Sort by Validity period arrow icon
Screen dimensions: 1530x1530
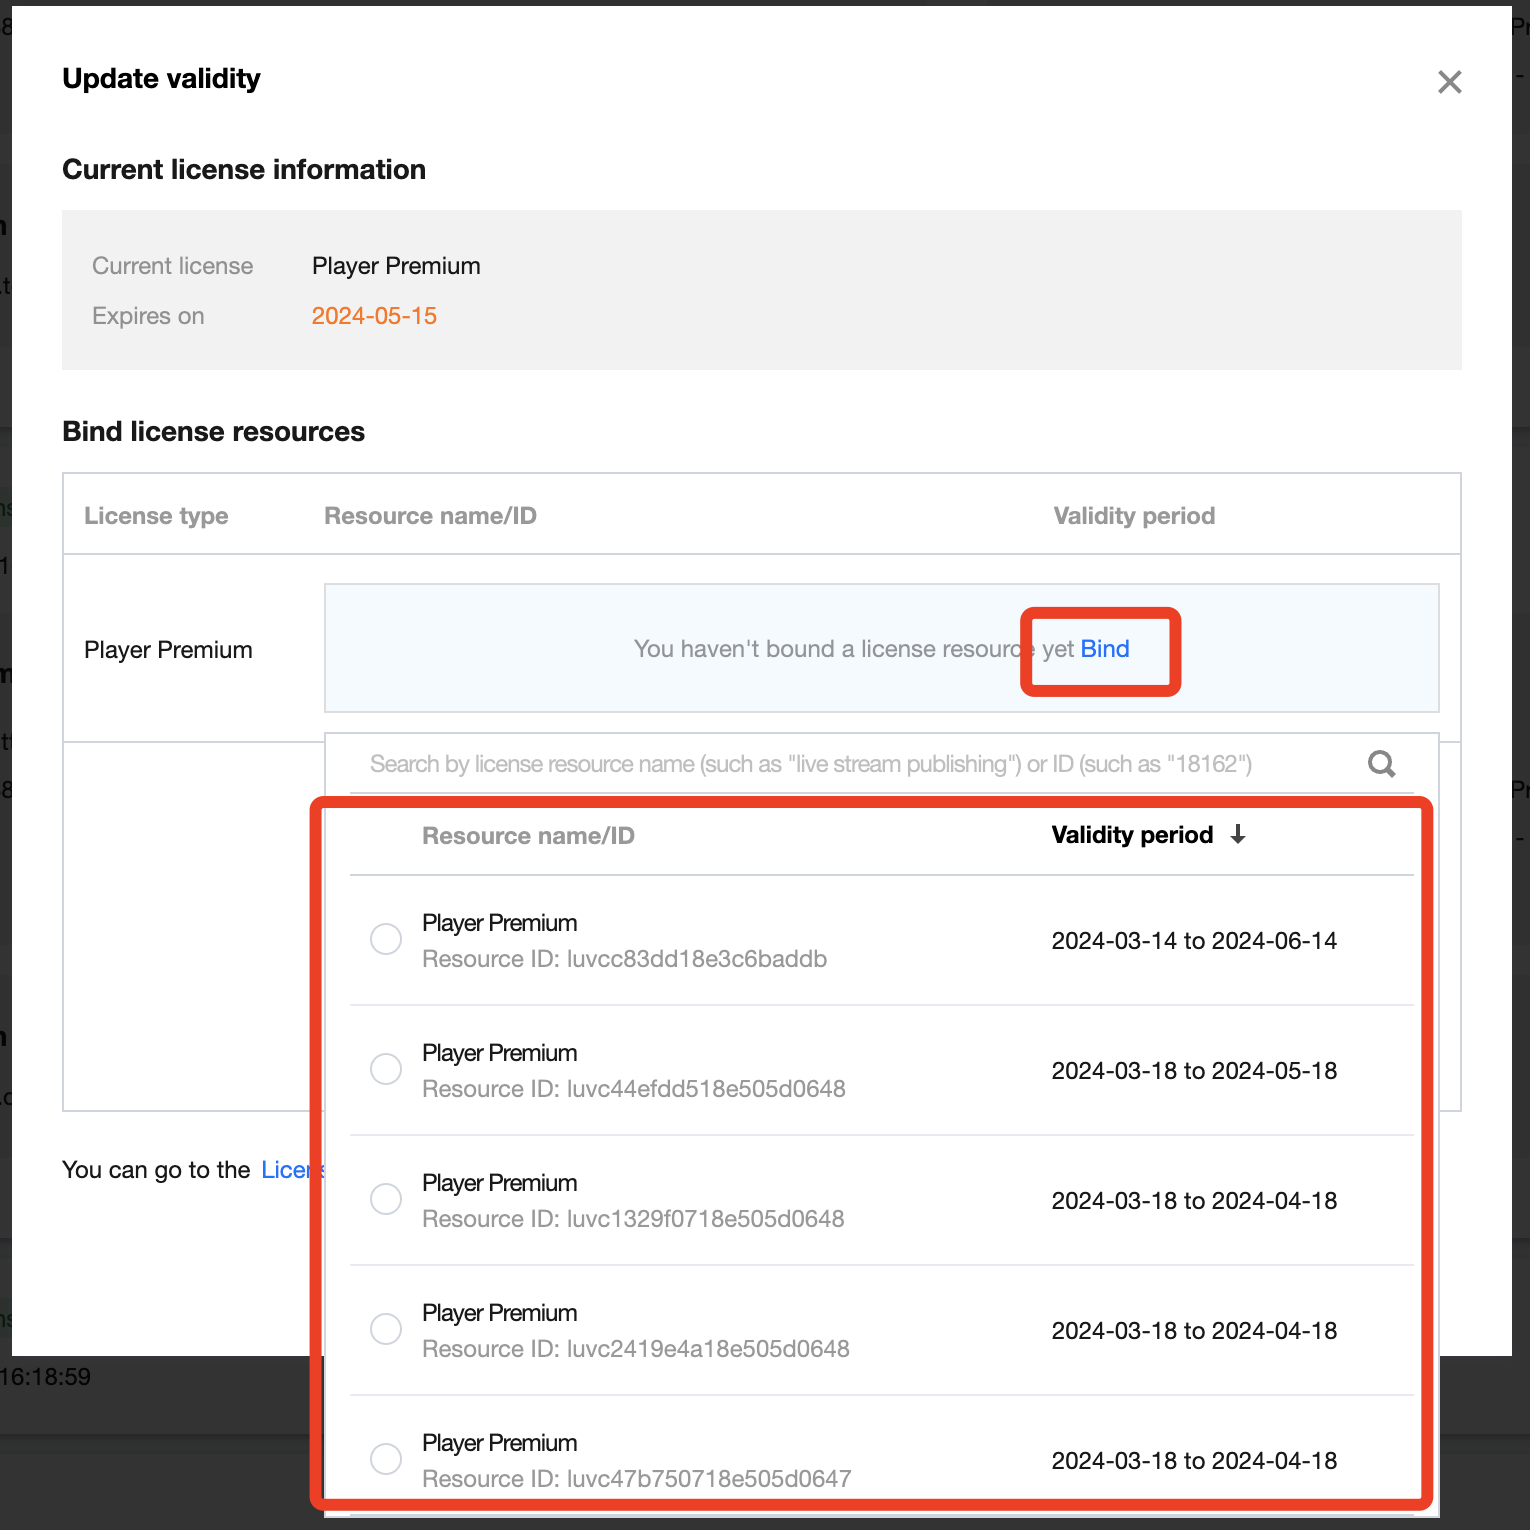[x=1238, y=835]
